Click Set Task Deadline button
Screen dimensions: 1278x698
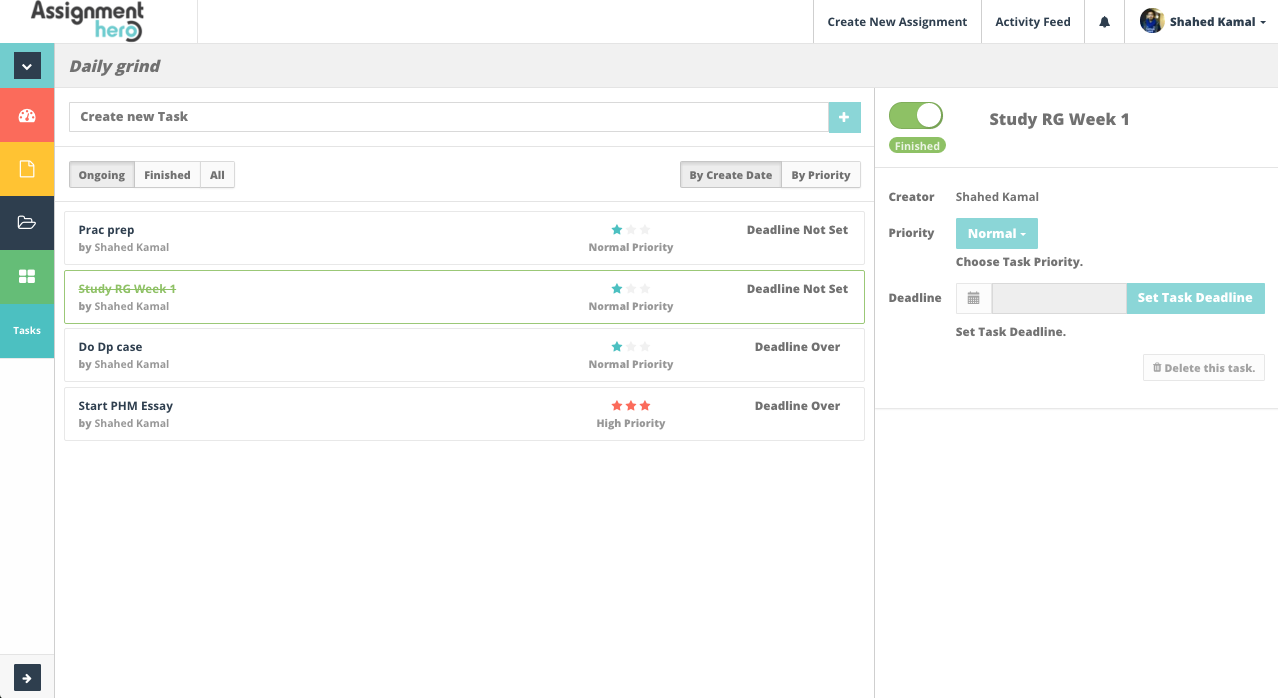point(1195,298)
